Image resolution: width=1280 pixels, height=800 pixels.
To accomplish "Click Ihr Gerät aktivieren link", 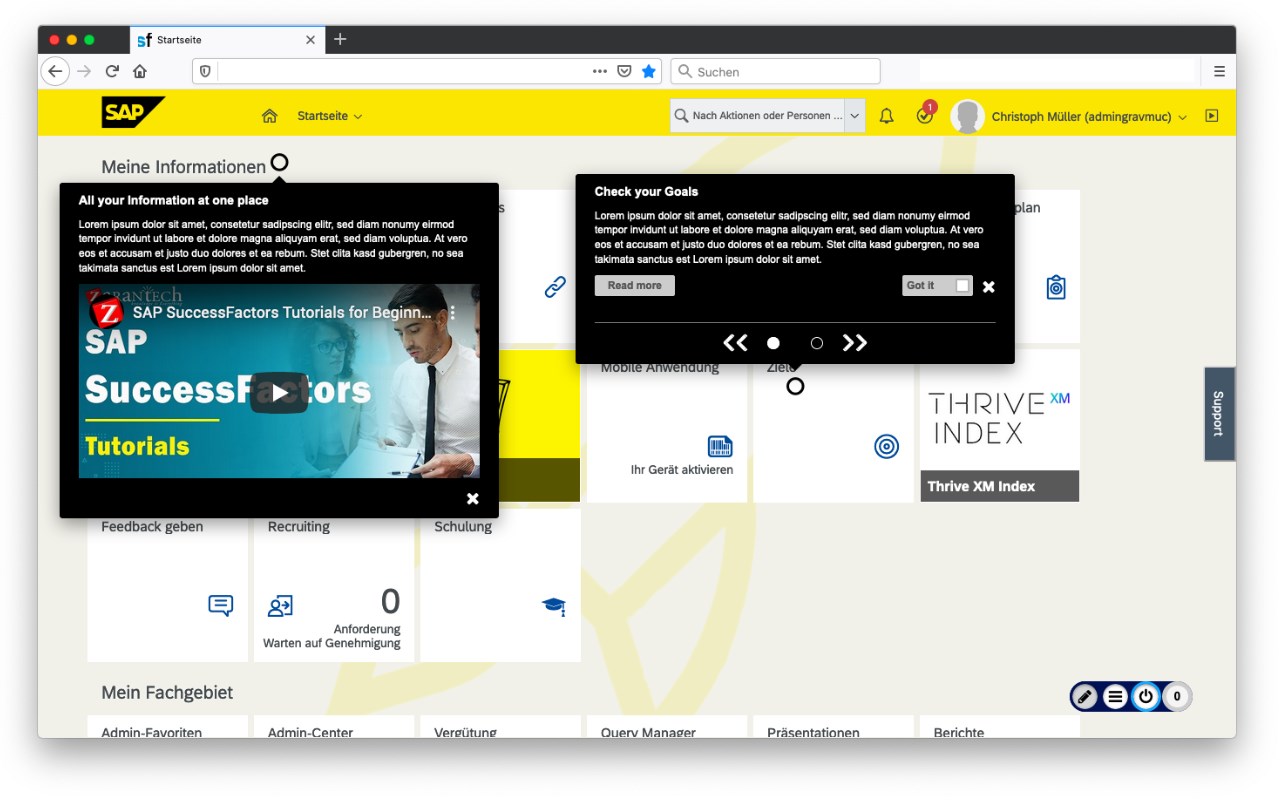I will [x=682, y=469].
